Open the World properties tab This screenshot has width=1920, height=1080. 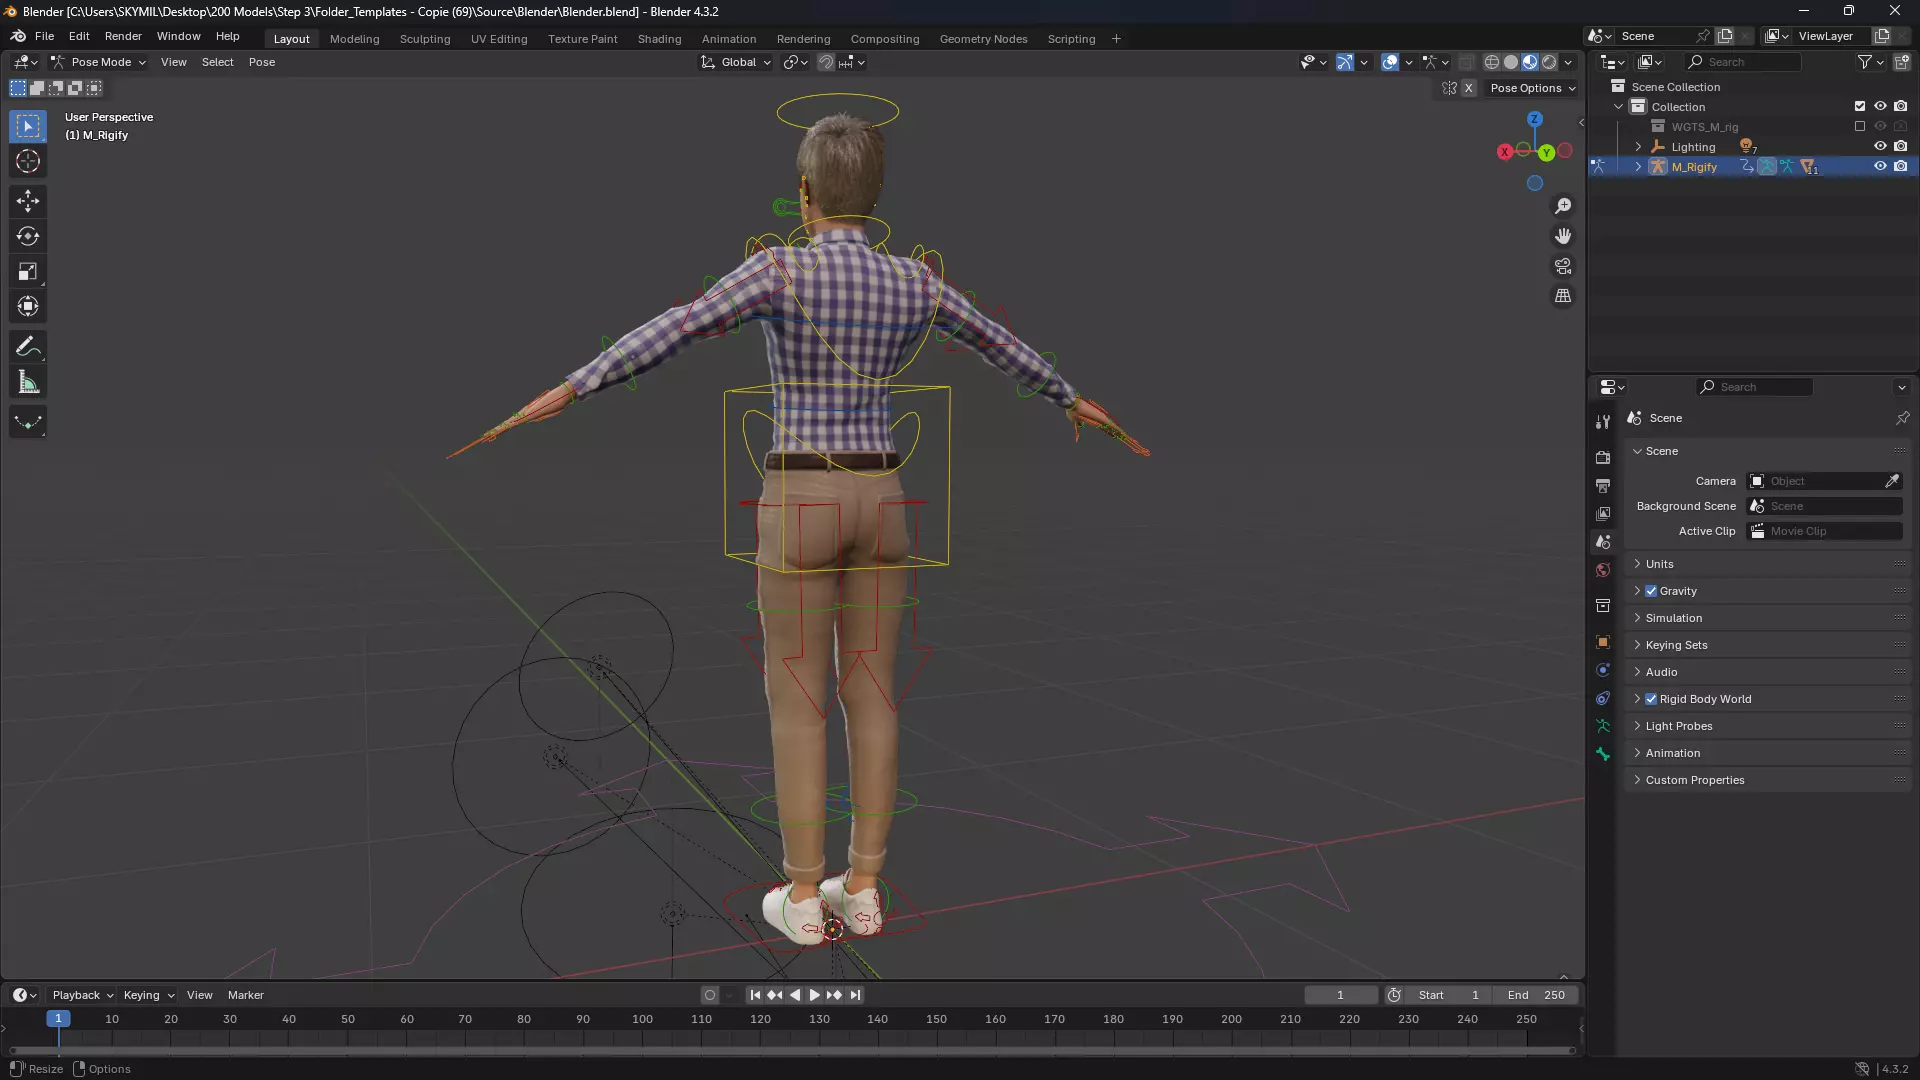pos(1603,570)
